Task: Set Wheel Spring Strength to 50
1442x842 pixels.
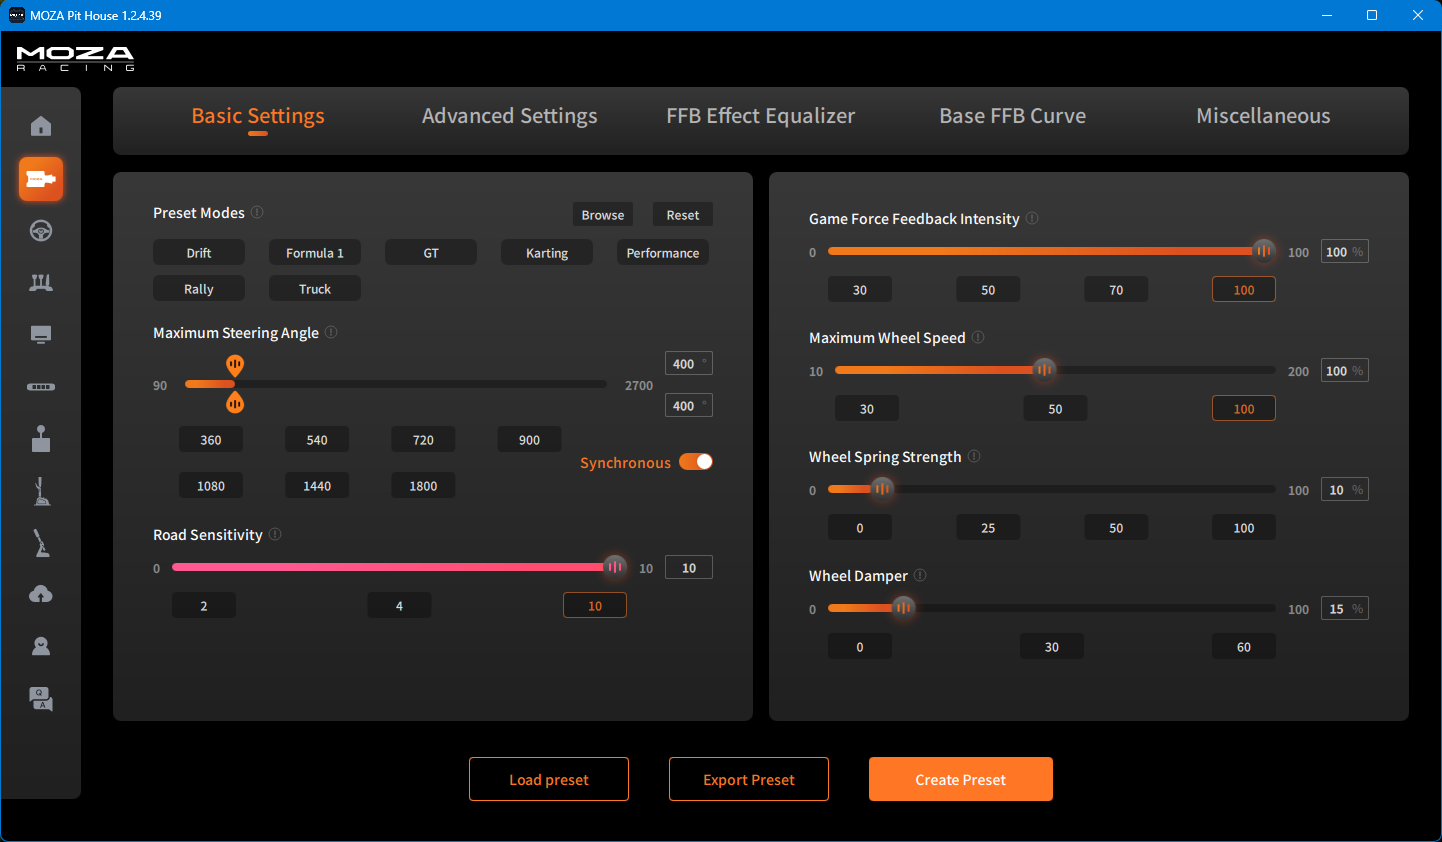Action: pos(1116,528)
